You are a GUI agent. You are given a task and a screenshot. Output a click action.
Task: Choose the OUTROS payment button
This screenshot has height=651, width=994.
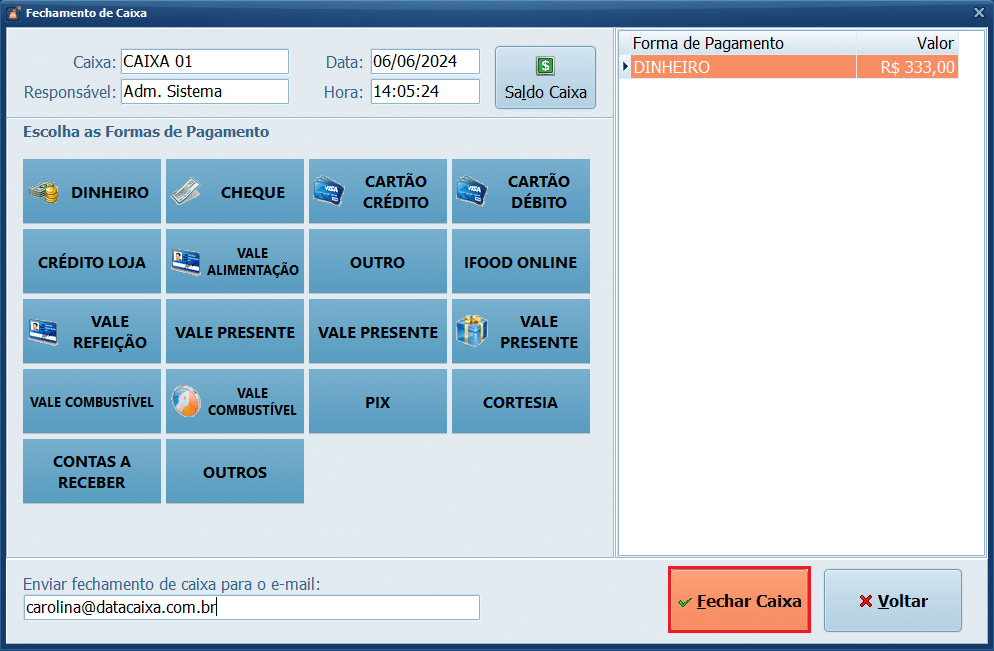point(235,472)
